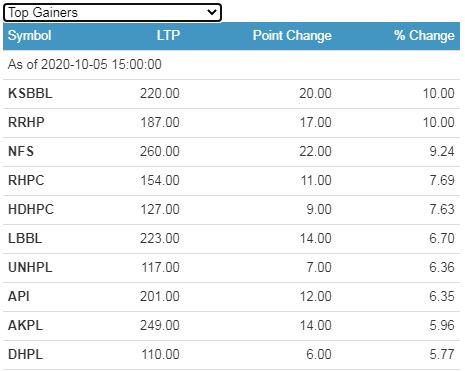
Task: Select the RRHP symbol
Action: 26,122
